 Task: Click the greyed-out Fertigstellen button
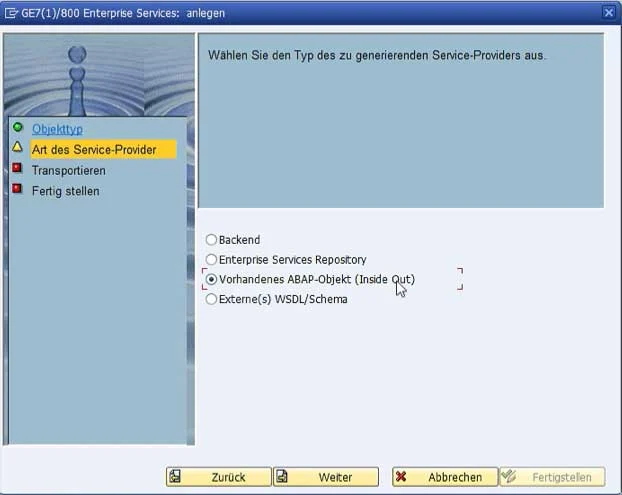pyautogui.click(x=552, y=477)
